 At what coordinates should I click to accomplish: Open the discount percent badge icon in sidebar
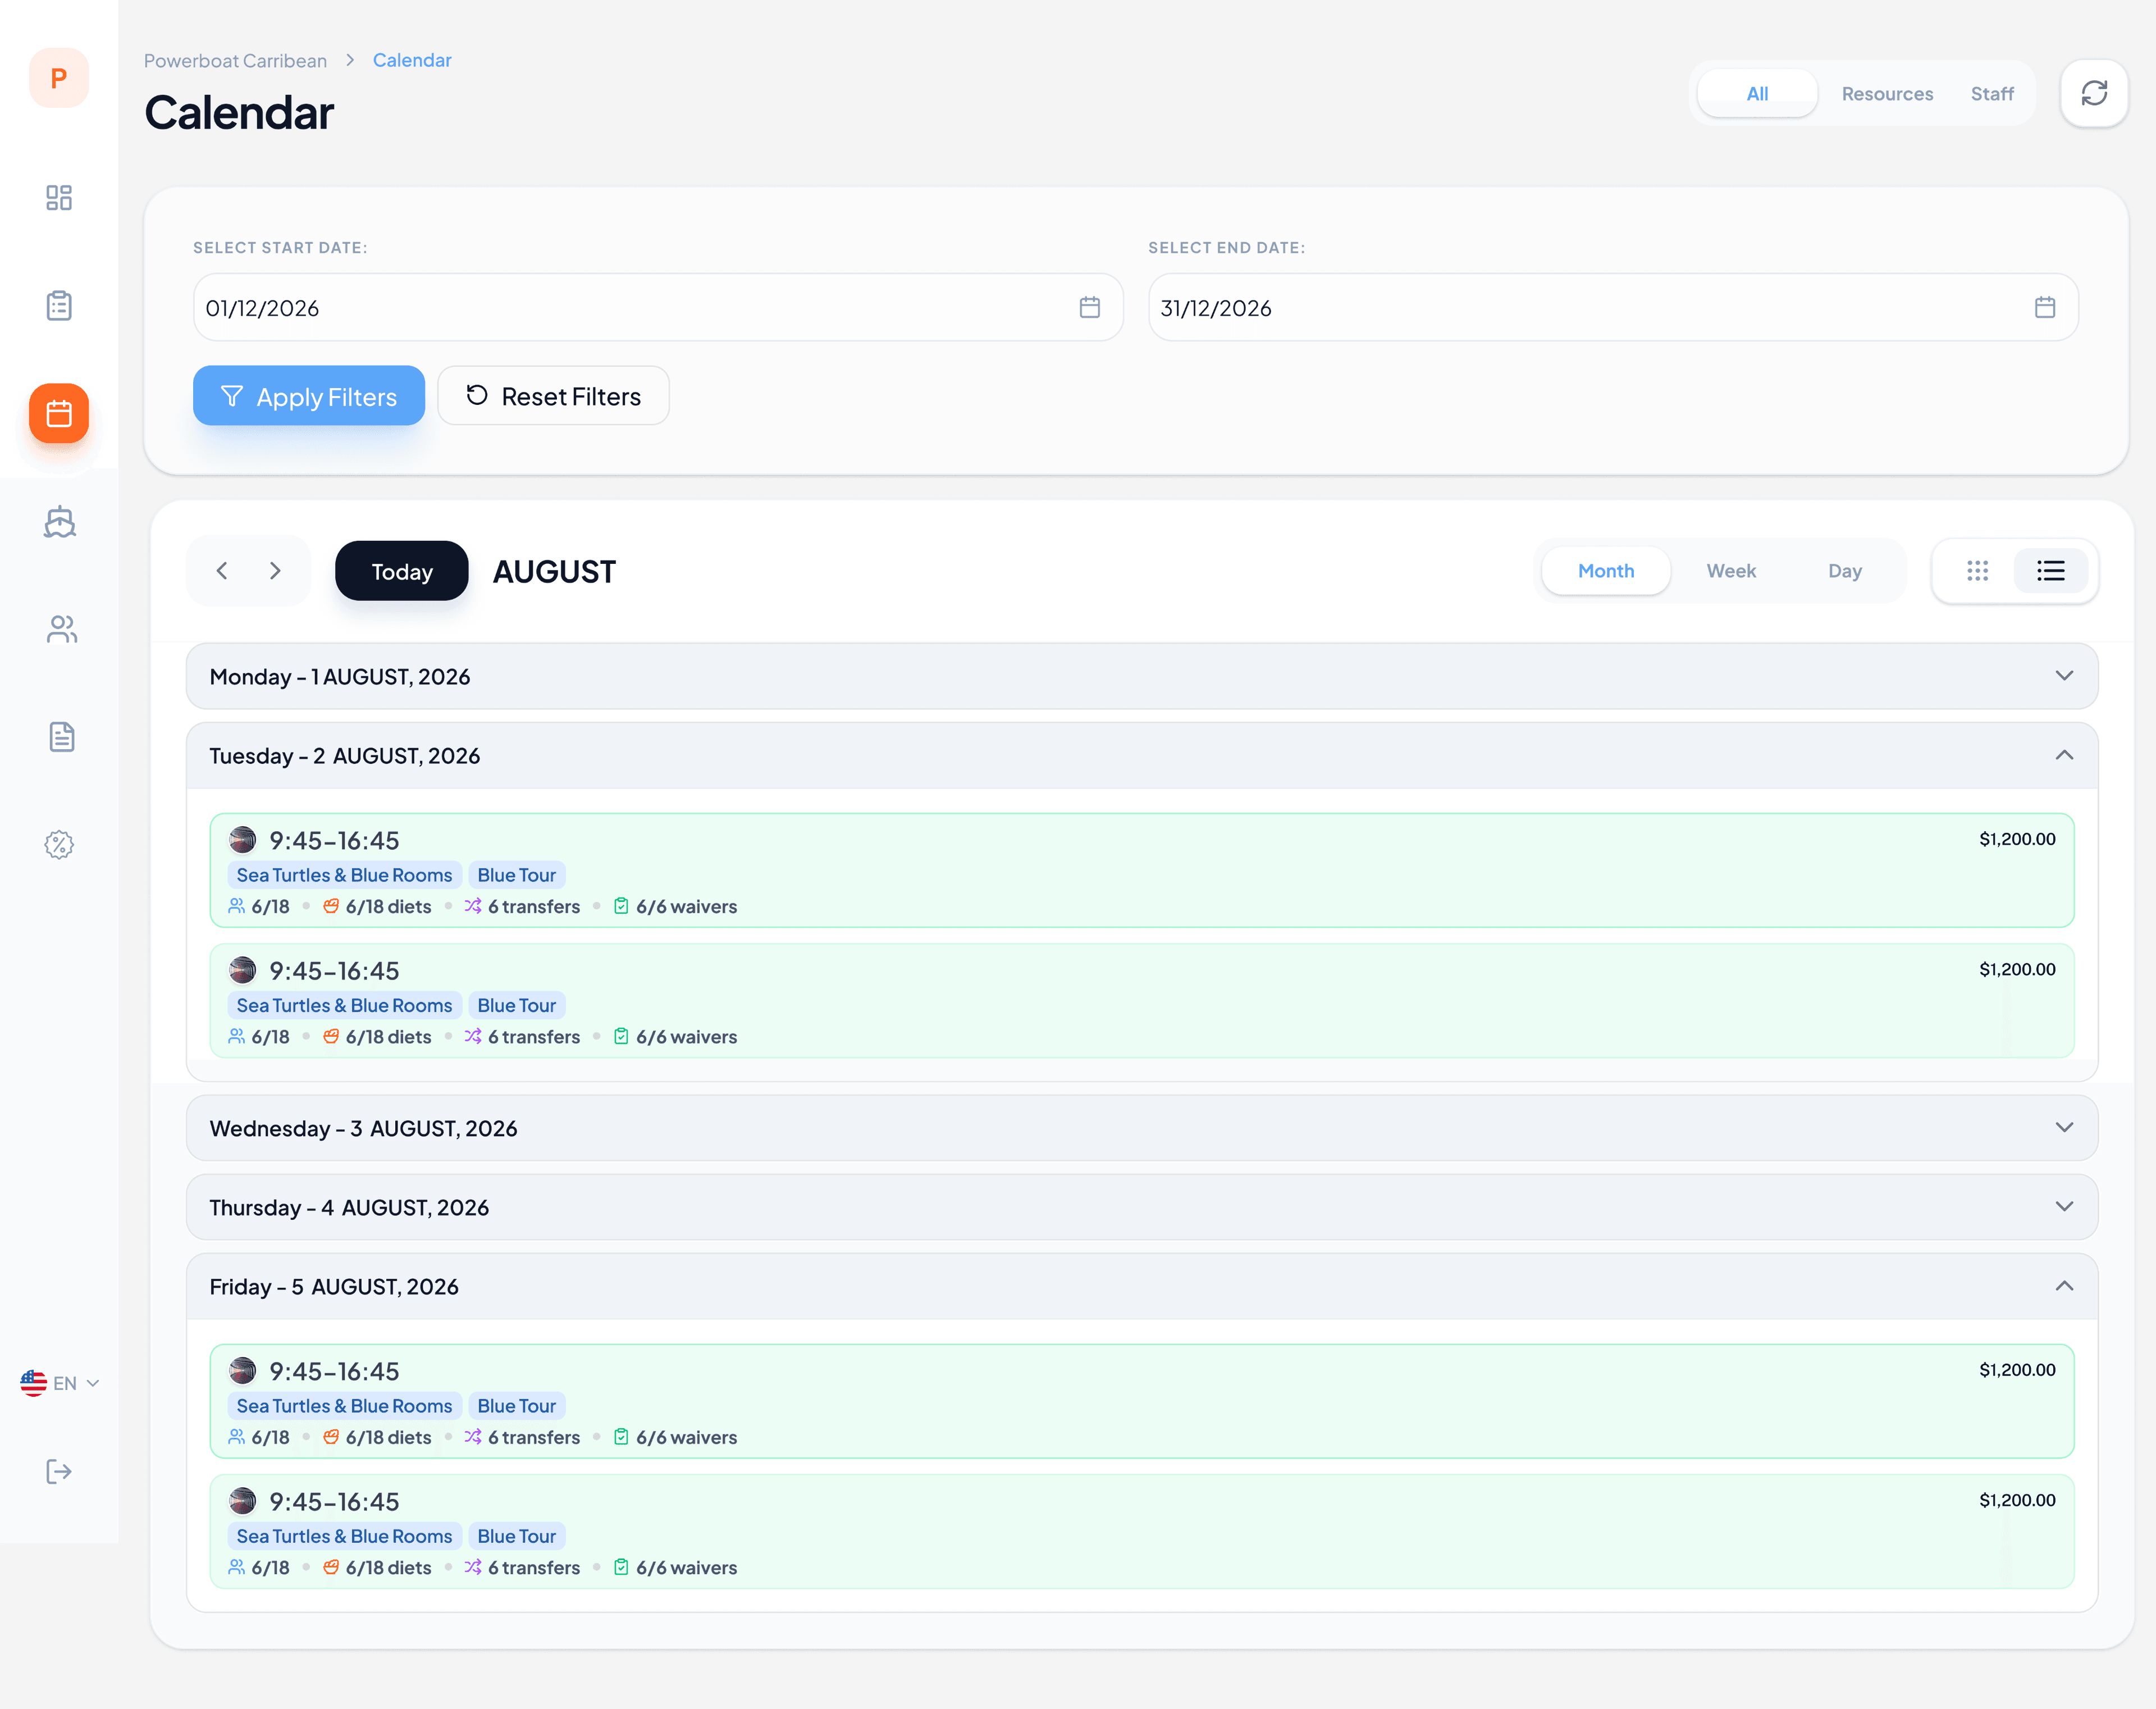click(x=59, y=845)
